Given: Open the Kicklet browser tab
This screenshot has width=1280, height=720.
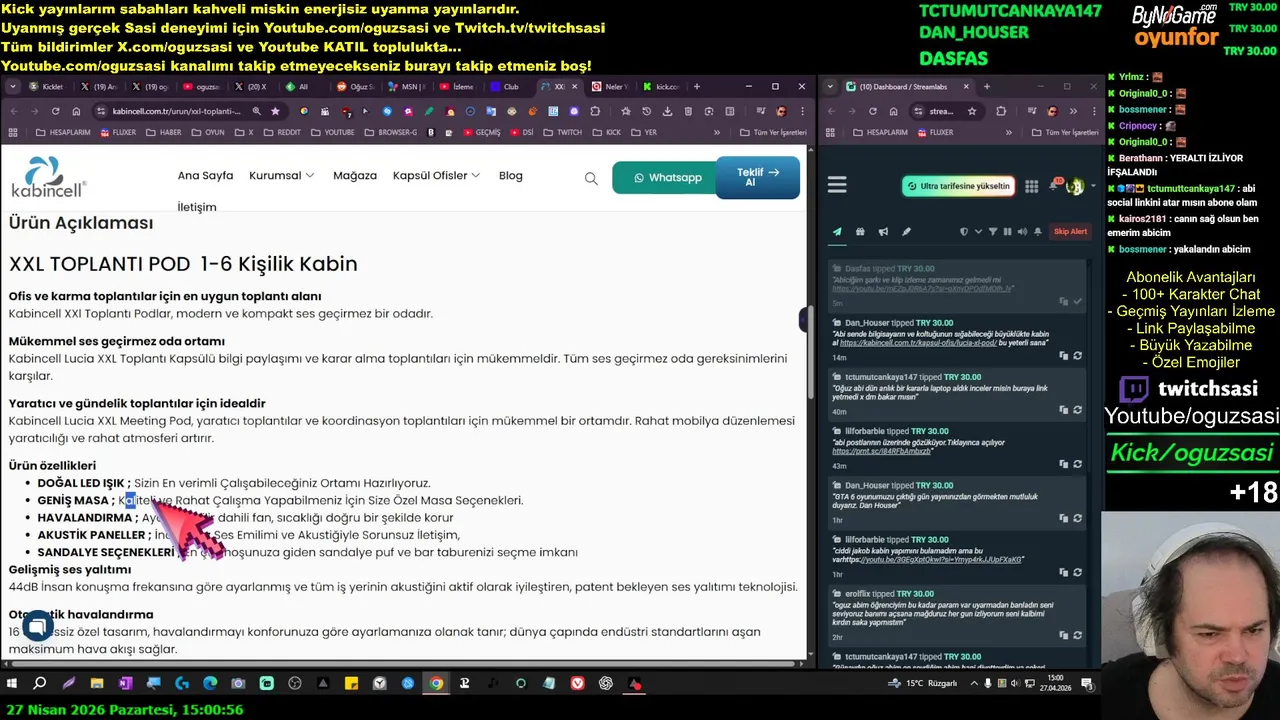Looking at the screenshot, I should click(x=47, y=87).
